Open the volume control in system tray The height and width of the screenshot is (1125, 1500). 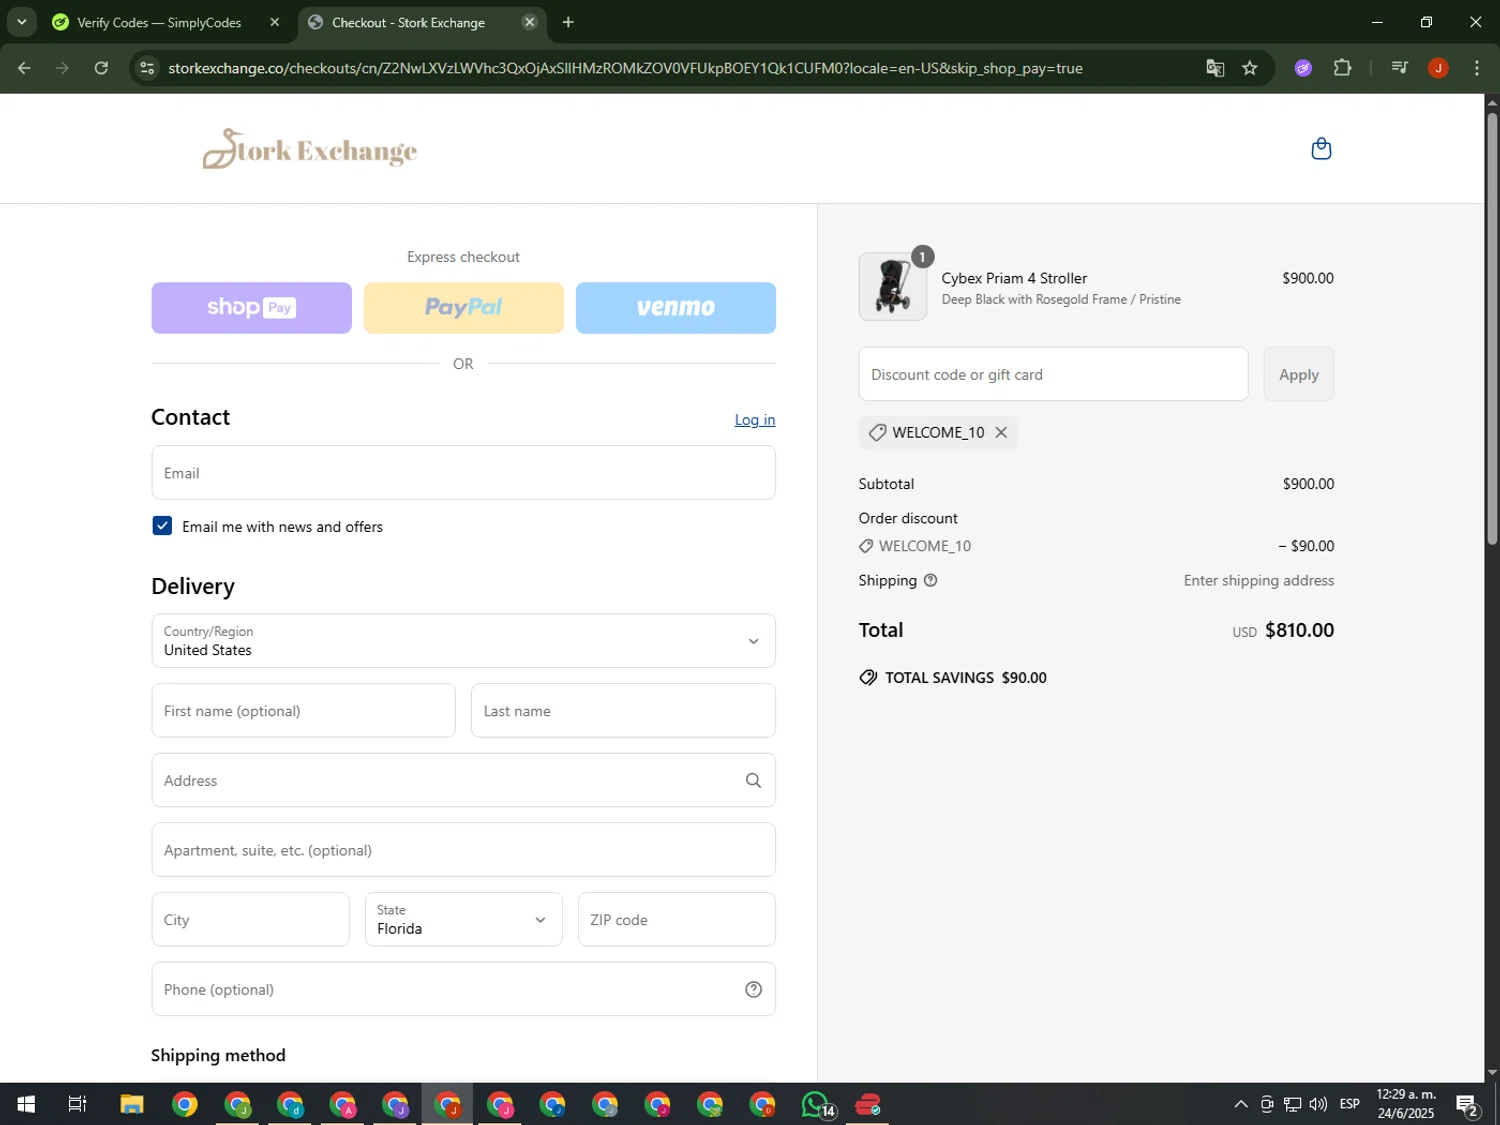(1318, 1104)
